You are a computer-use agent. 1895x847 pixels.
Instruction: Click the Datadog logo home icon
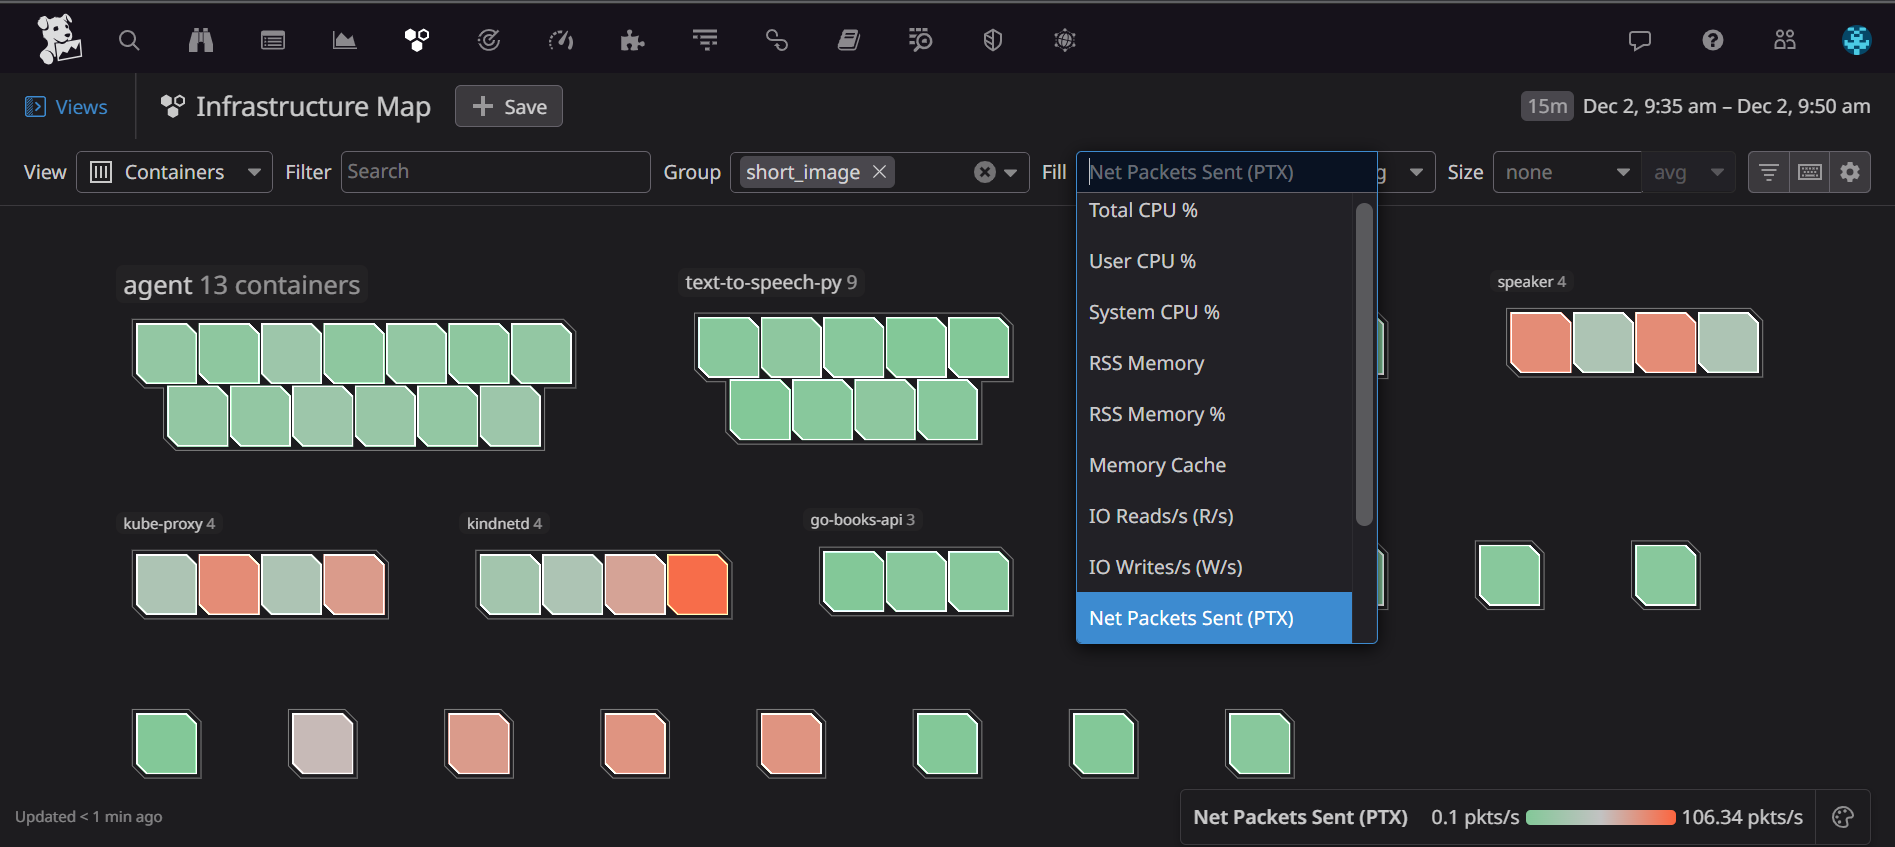tap(59, 39)
